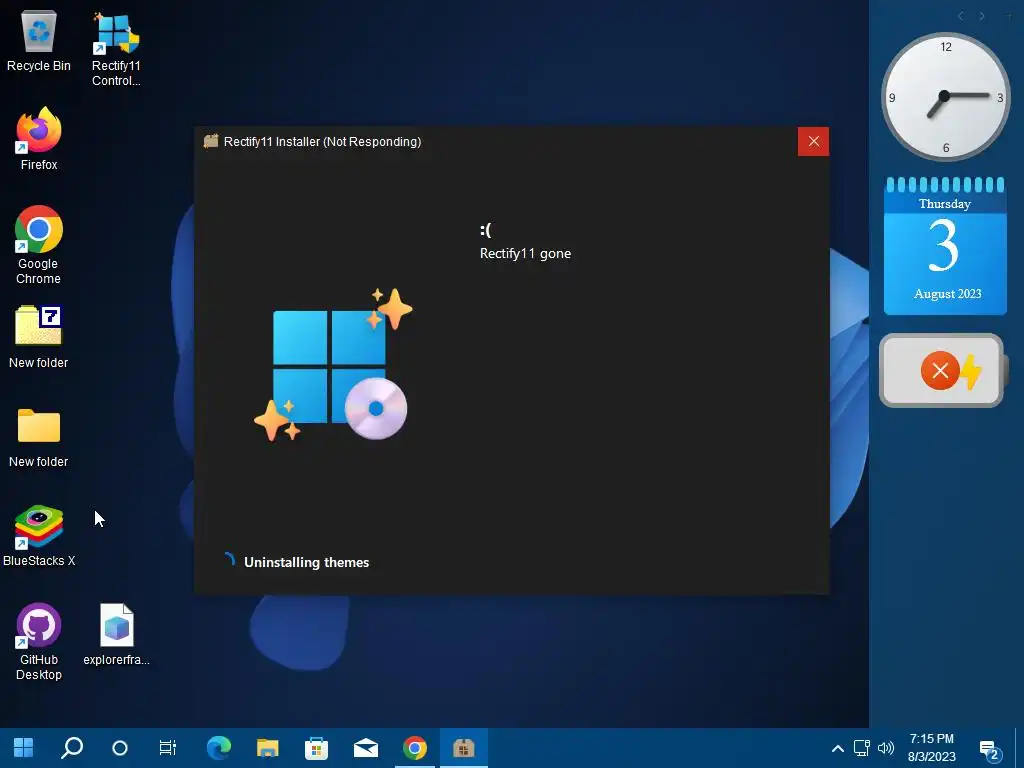Show hidden system tray icons
1024x768 pixels.
coord(837,748)
